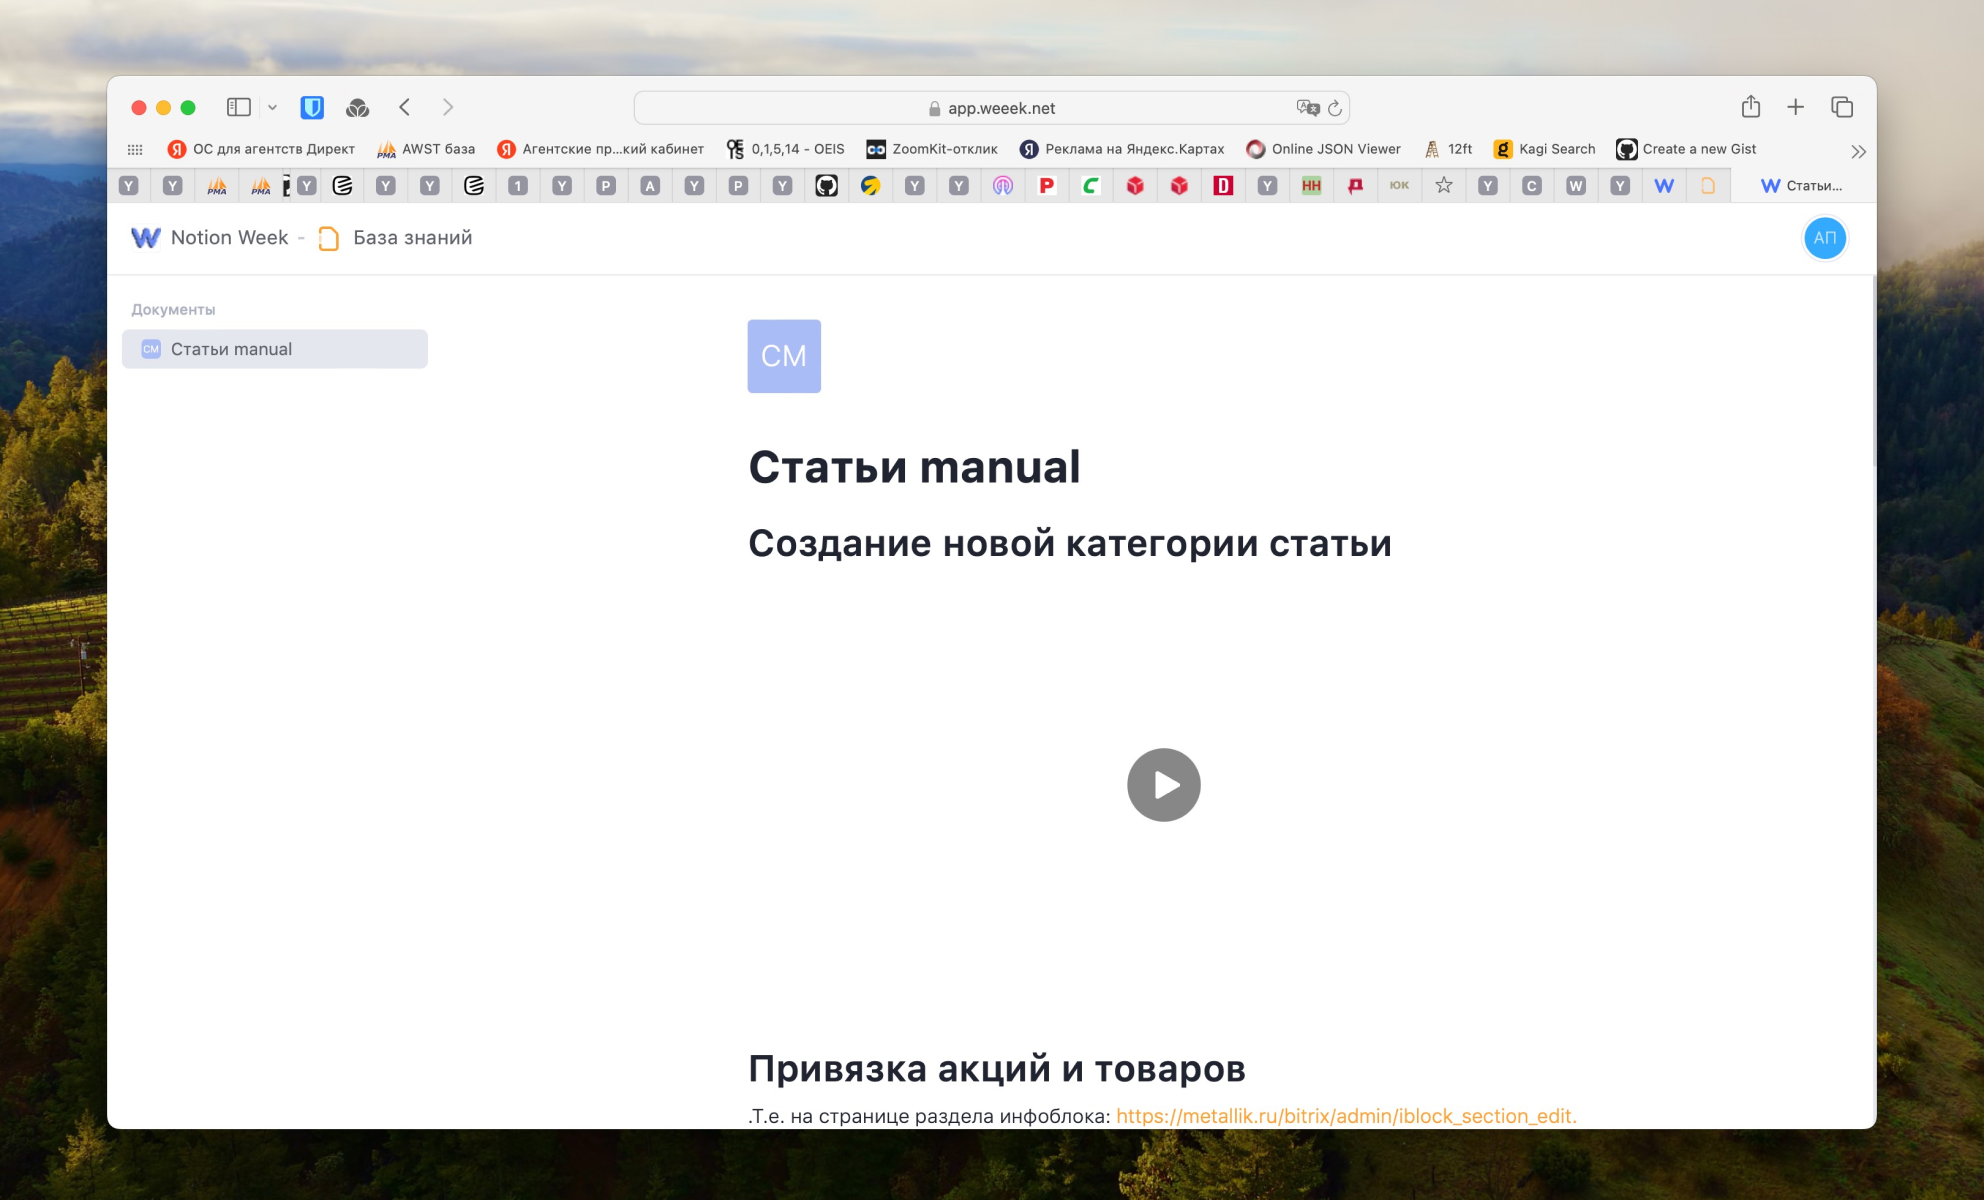This screenshot has height=1200, width=1984.
Task: Expand the chevron next to the sidebar button
Action: pos(271,106)
